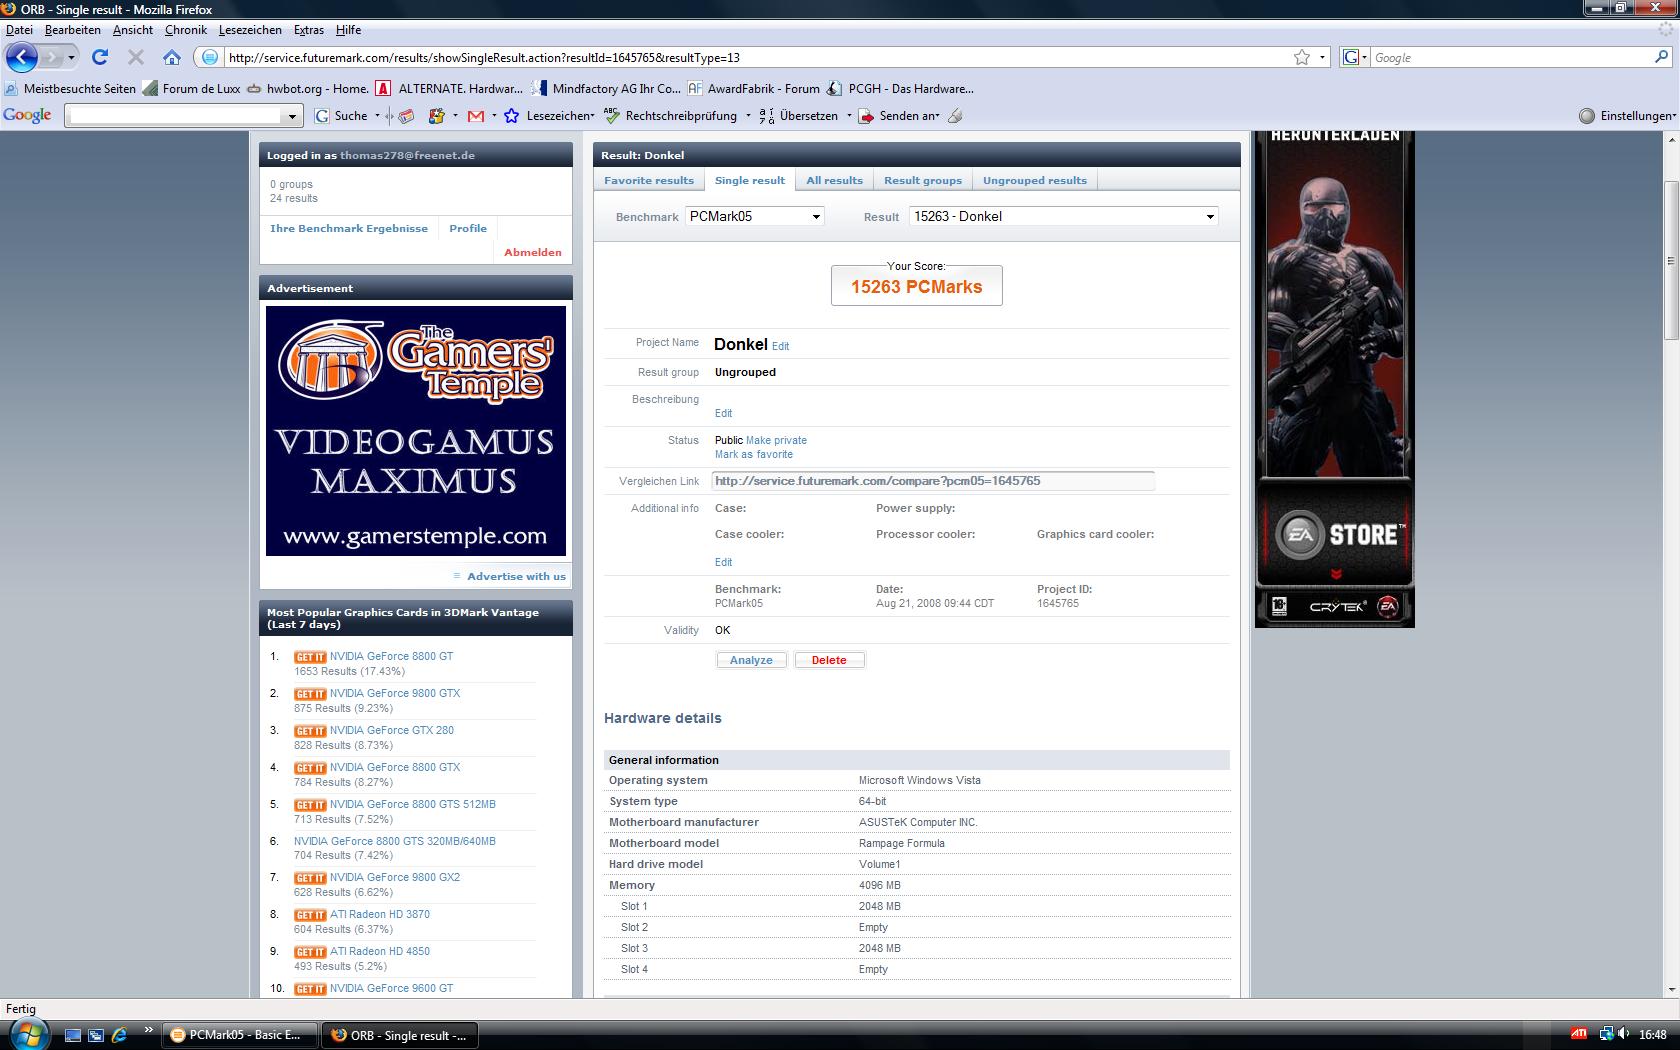Click the red Delete button
The width and height of the screenshot is (1680, 1050).
click(829, 660)
